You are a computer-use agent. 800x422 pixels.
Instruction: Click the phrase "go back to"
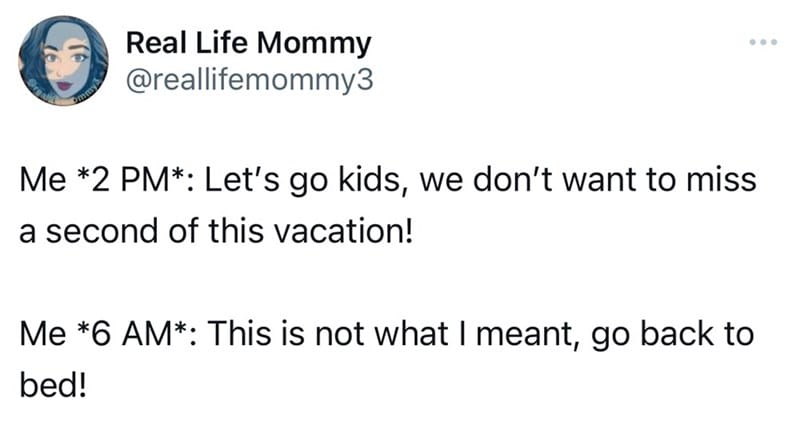pos(672,336)
